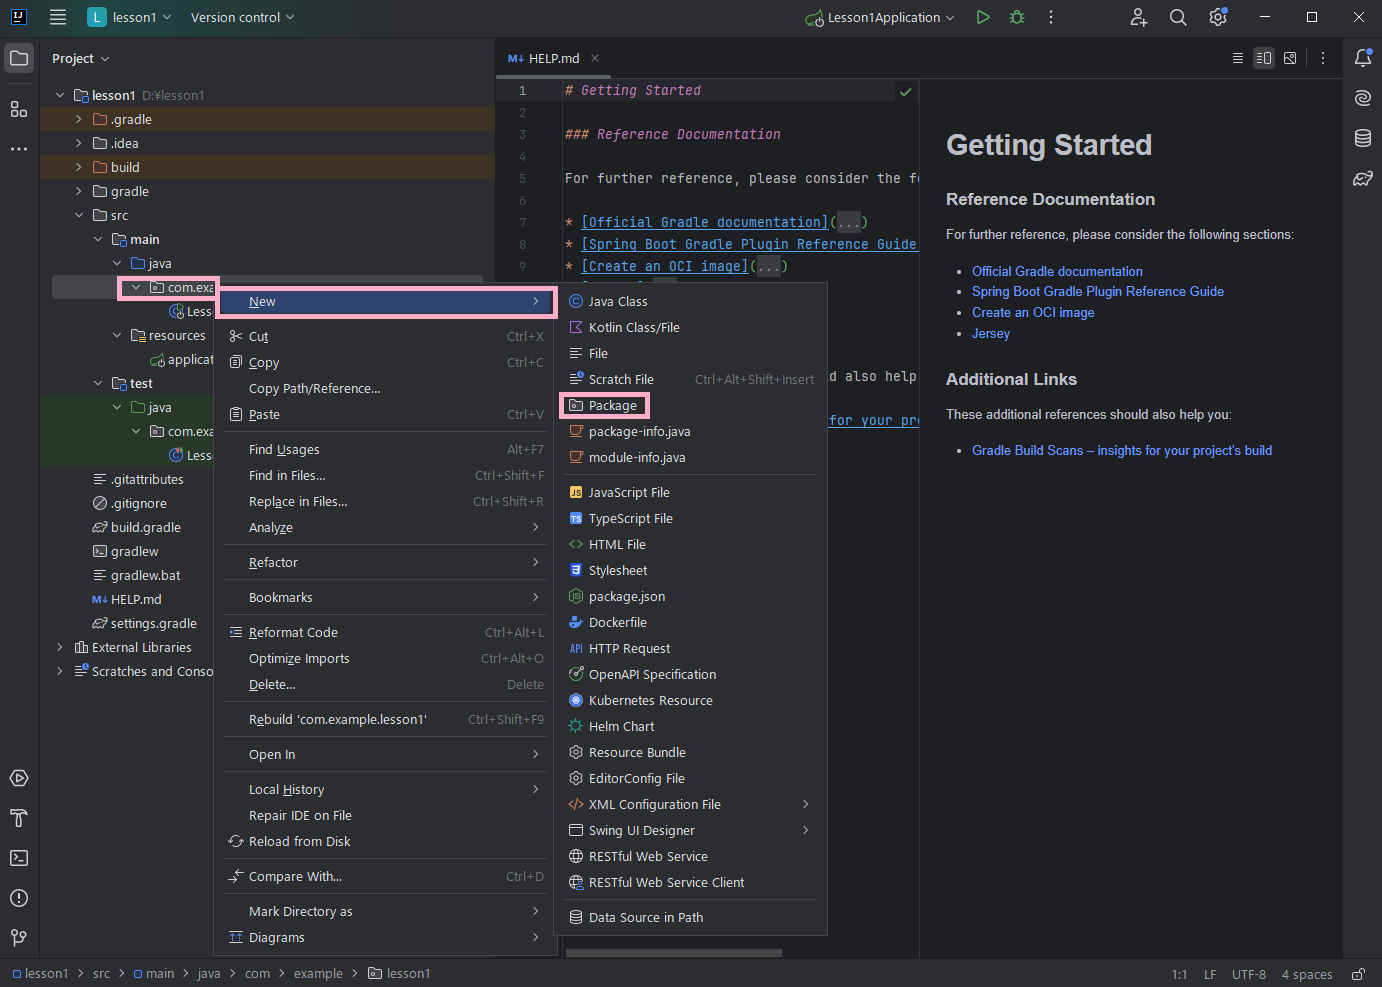The width and height of the screenshot is (1382, 987).
Task: Click Reload from Disk menu item
Action: (x=385, y=841)
